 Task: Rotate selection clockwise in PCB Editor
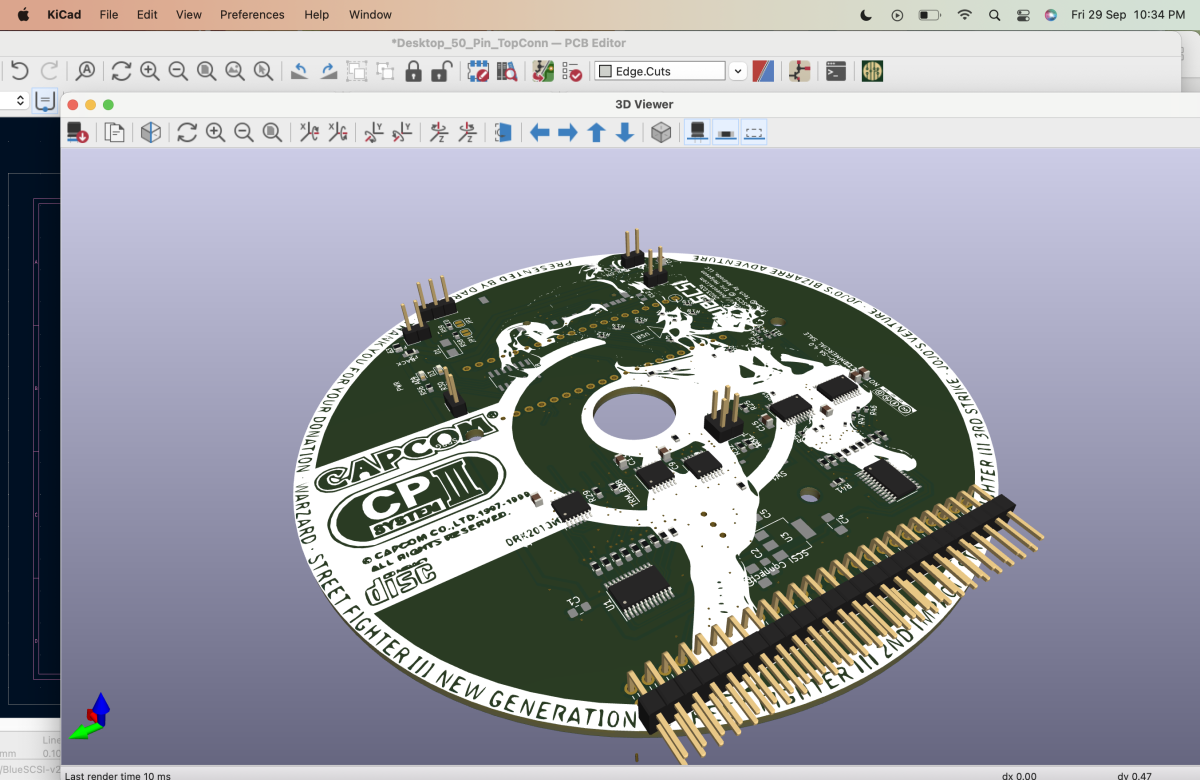(328, 71)
